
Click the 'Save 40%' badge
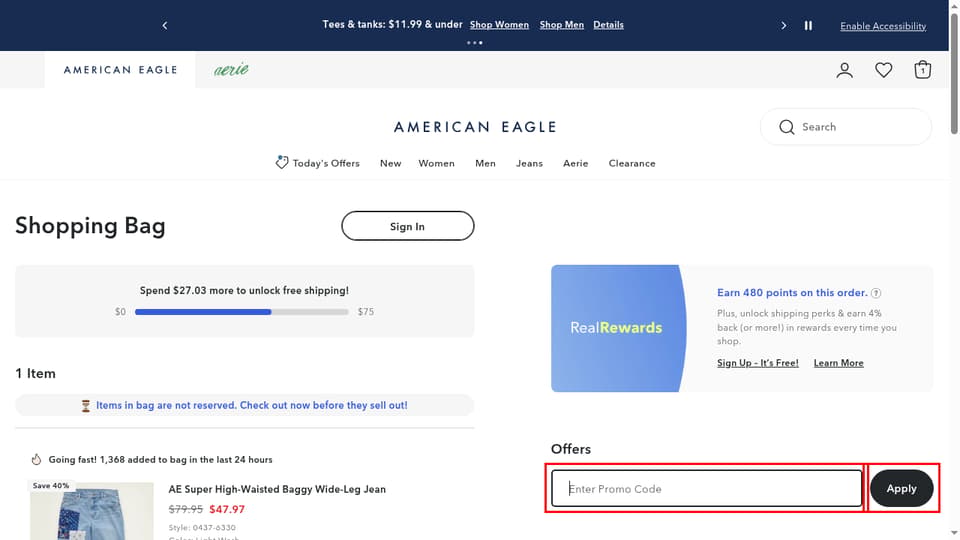point(51,486)
